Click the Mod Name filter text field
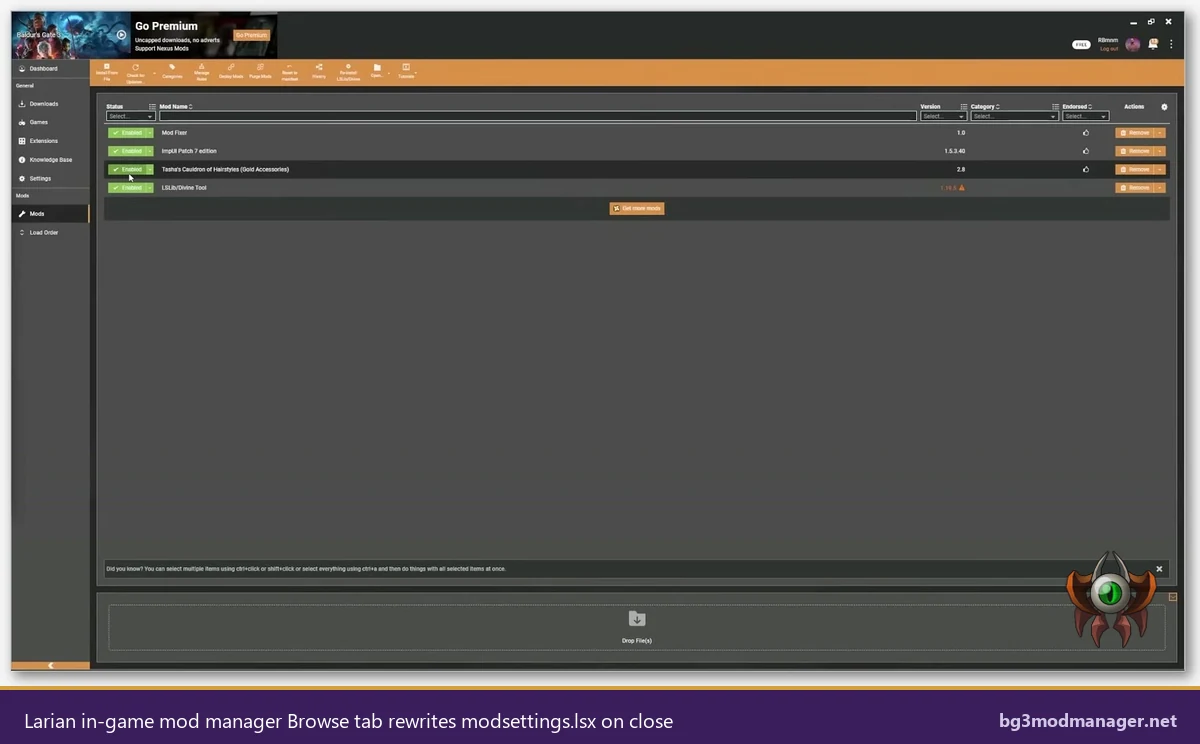The height and width of the screenshot is (744, 1200). [538, 116]
